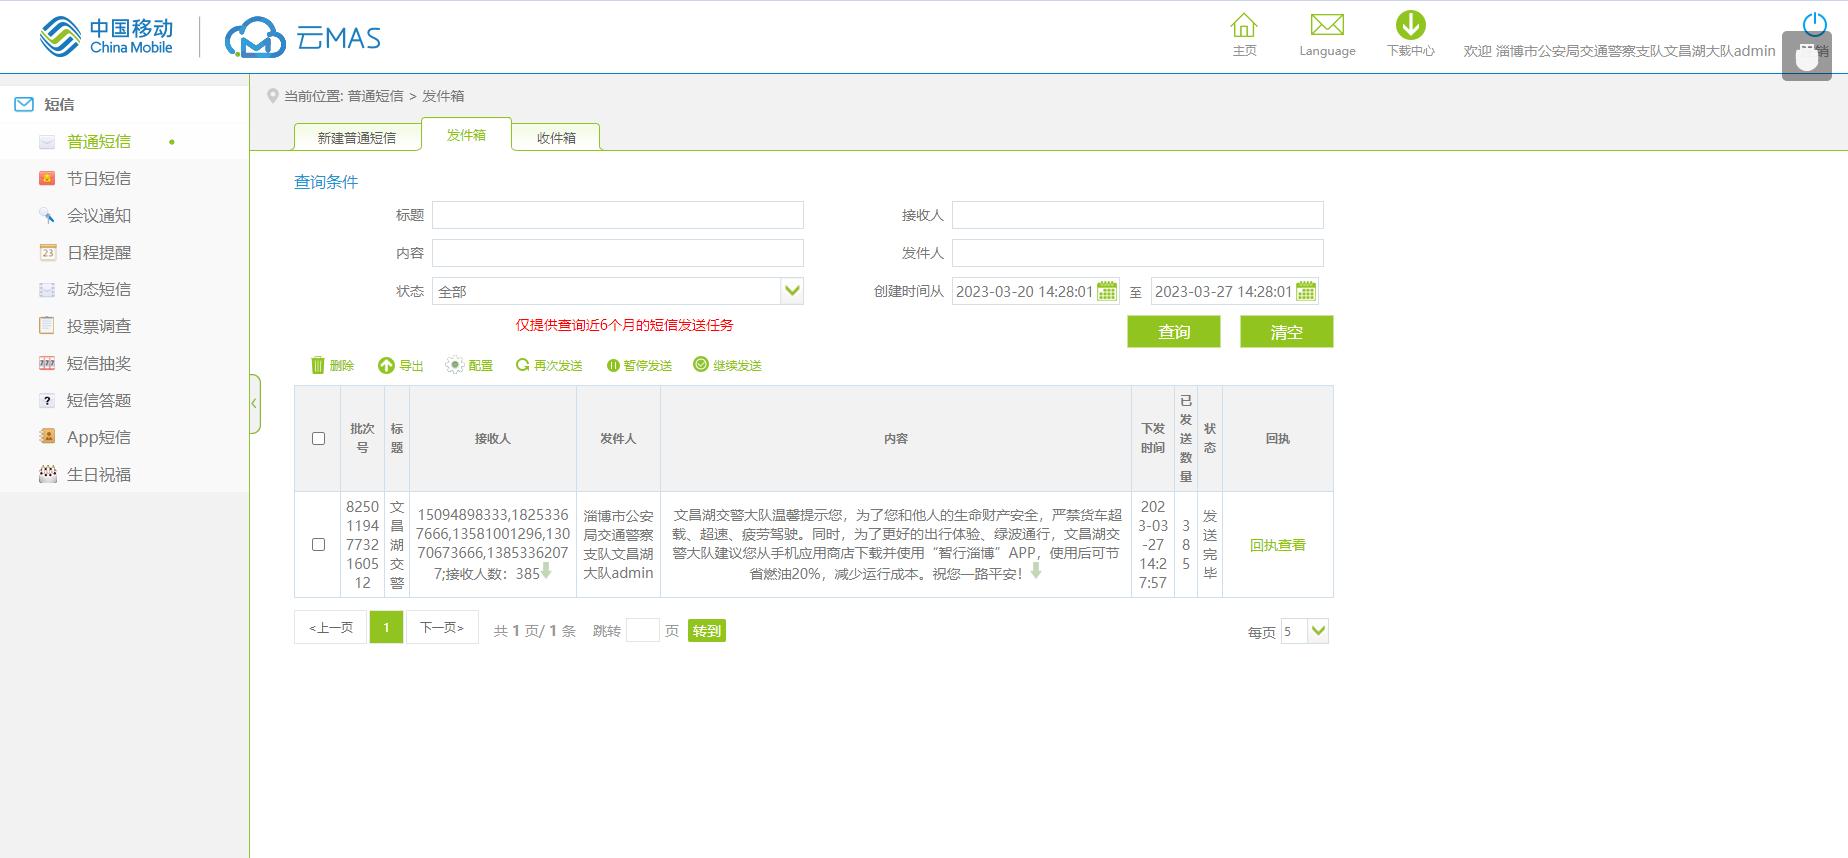Image resolution: width=1848 pixels, height=858 pixels.
Task: Click the 短信抽奖 lottery icon
Action: (x=47, y=363)
